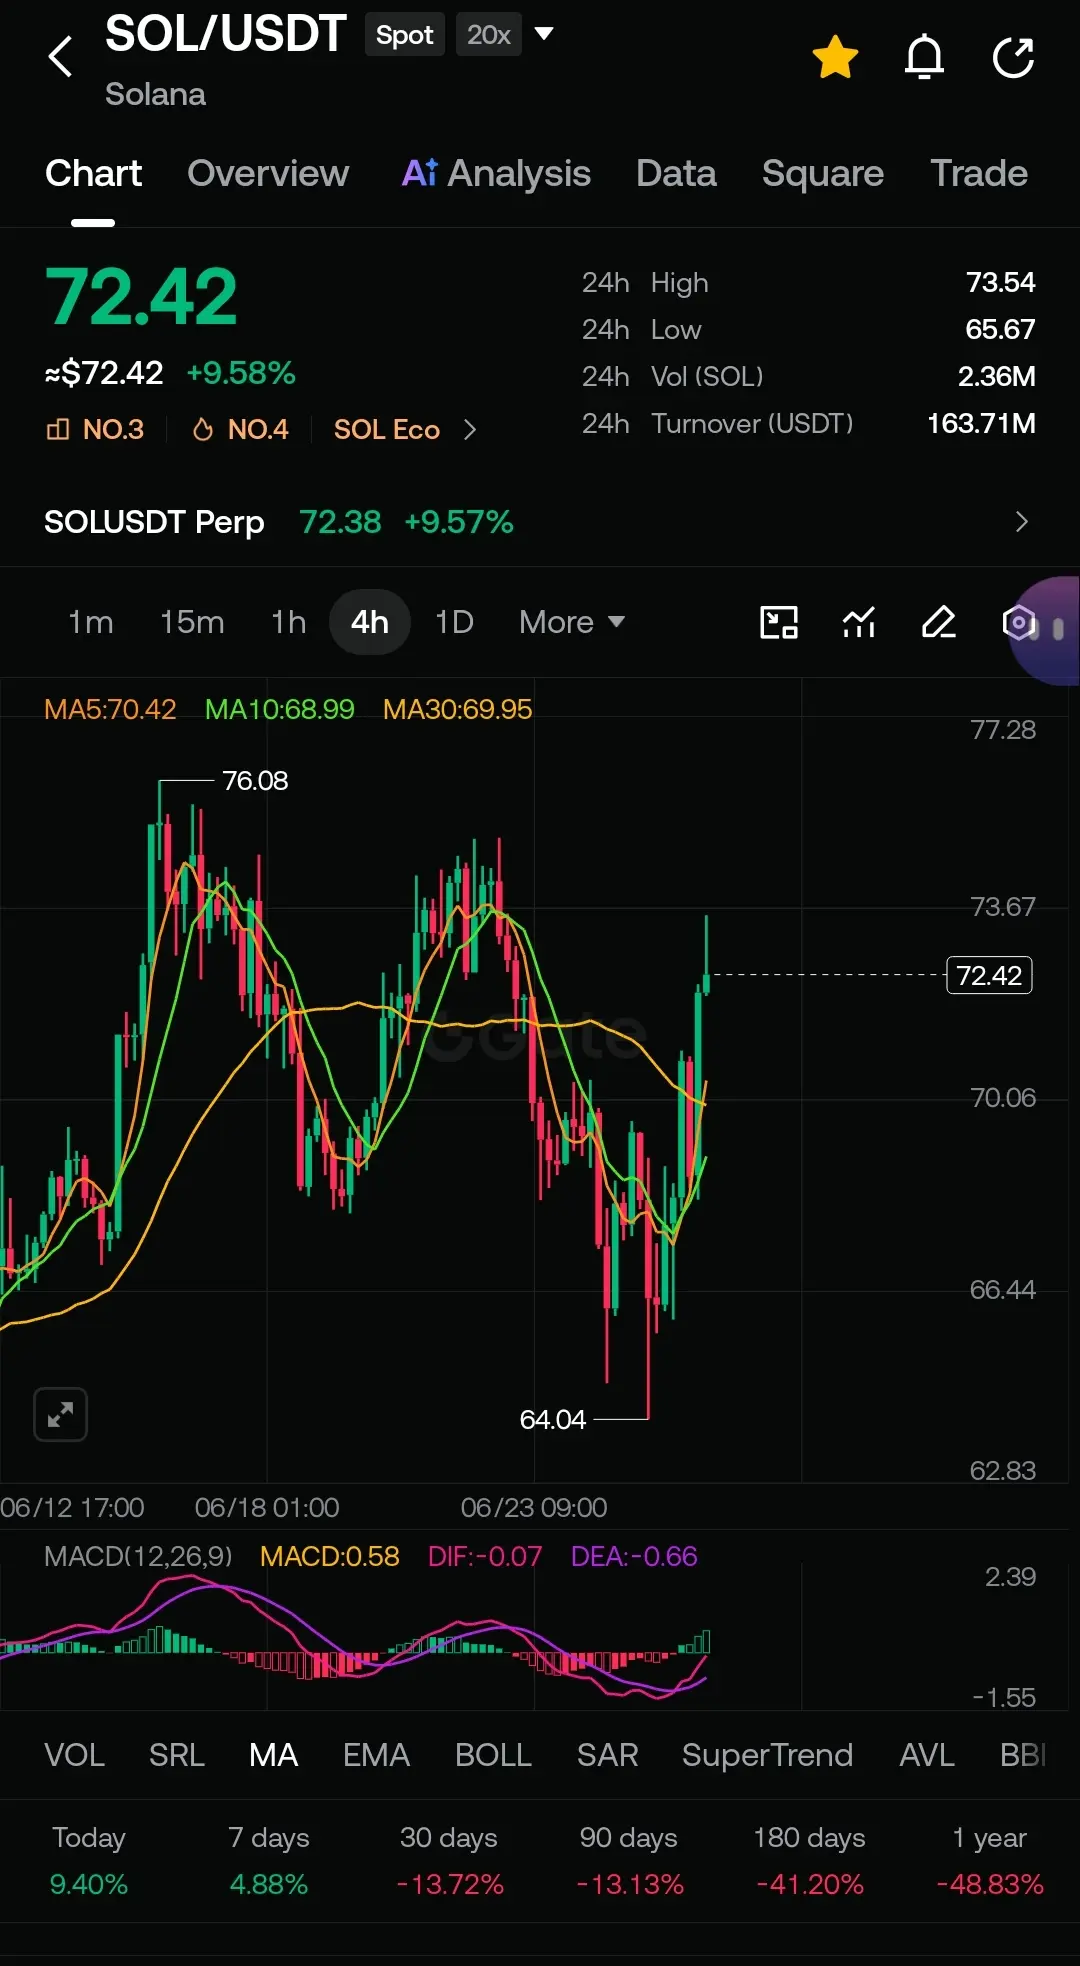Tap the 24h Low value 65.67

tap(1000, 330)
